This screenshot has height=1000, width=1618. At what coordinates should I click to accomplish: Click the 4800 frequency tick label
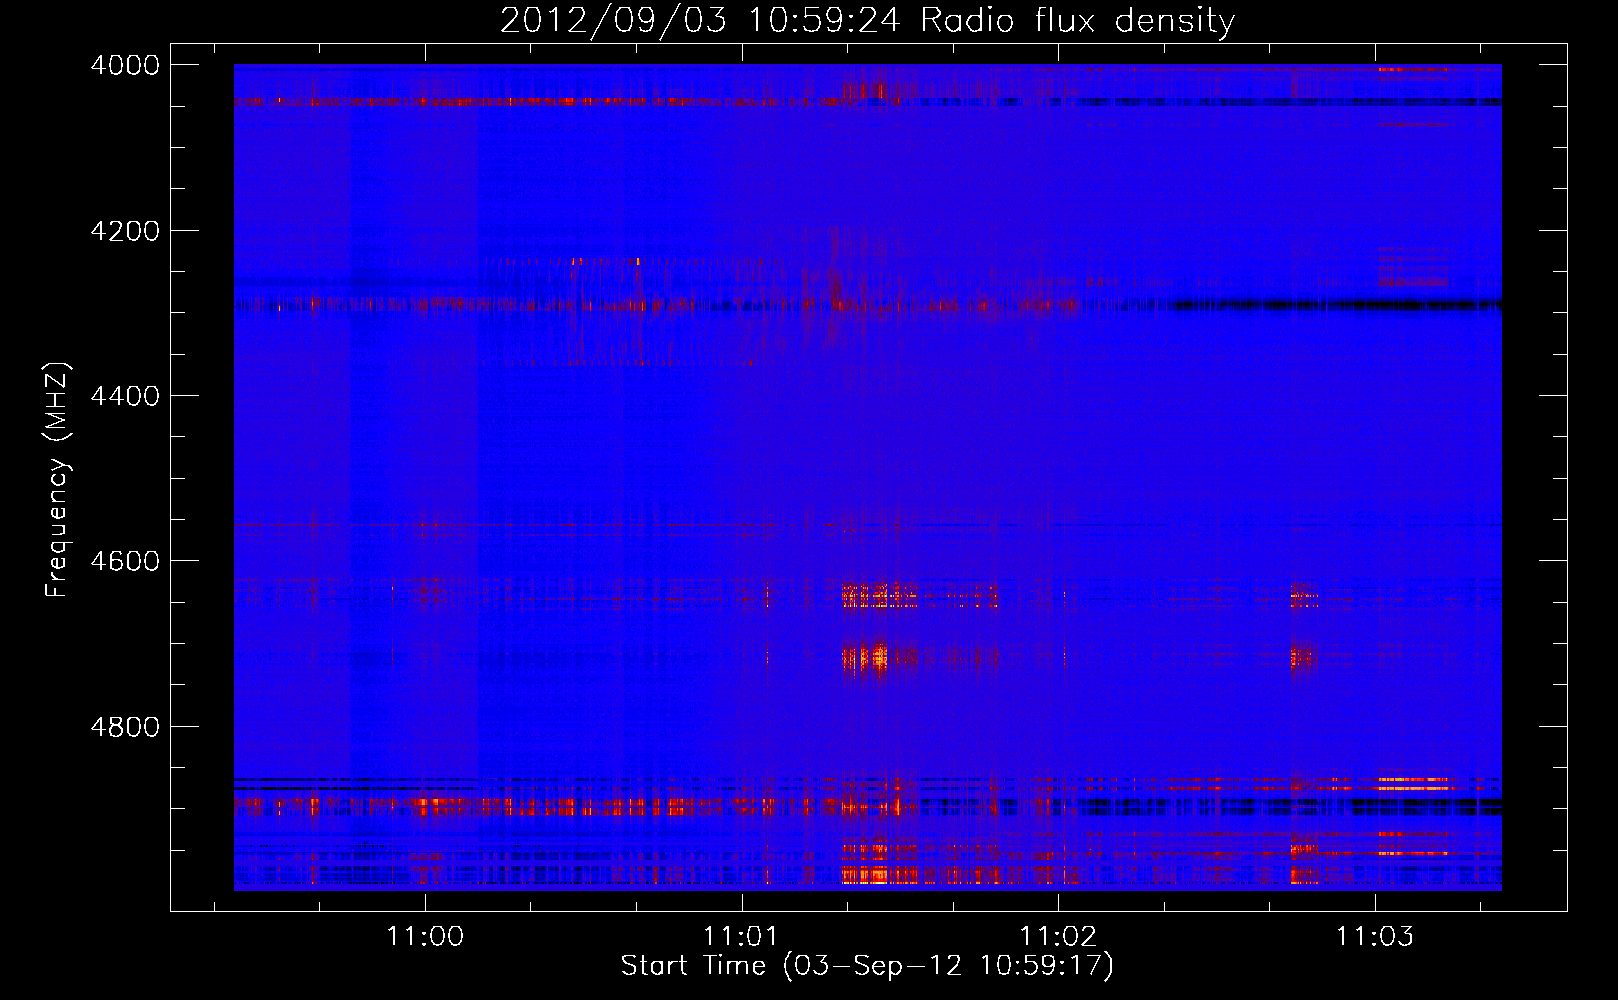click(x=125, y=727)
